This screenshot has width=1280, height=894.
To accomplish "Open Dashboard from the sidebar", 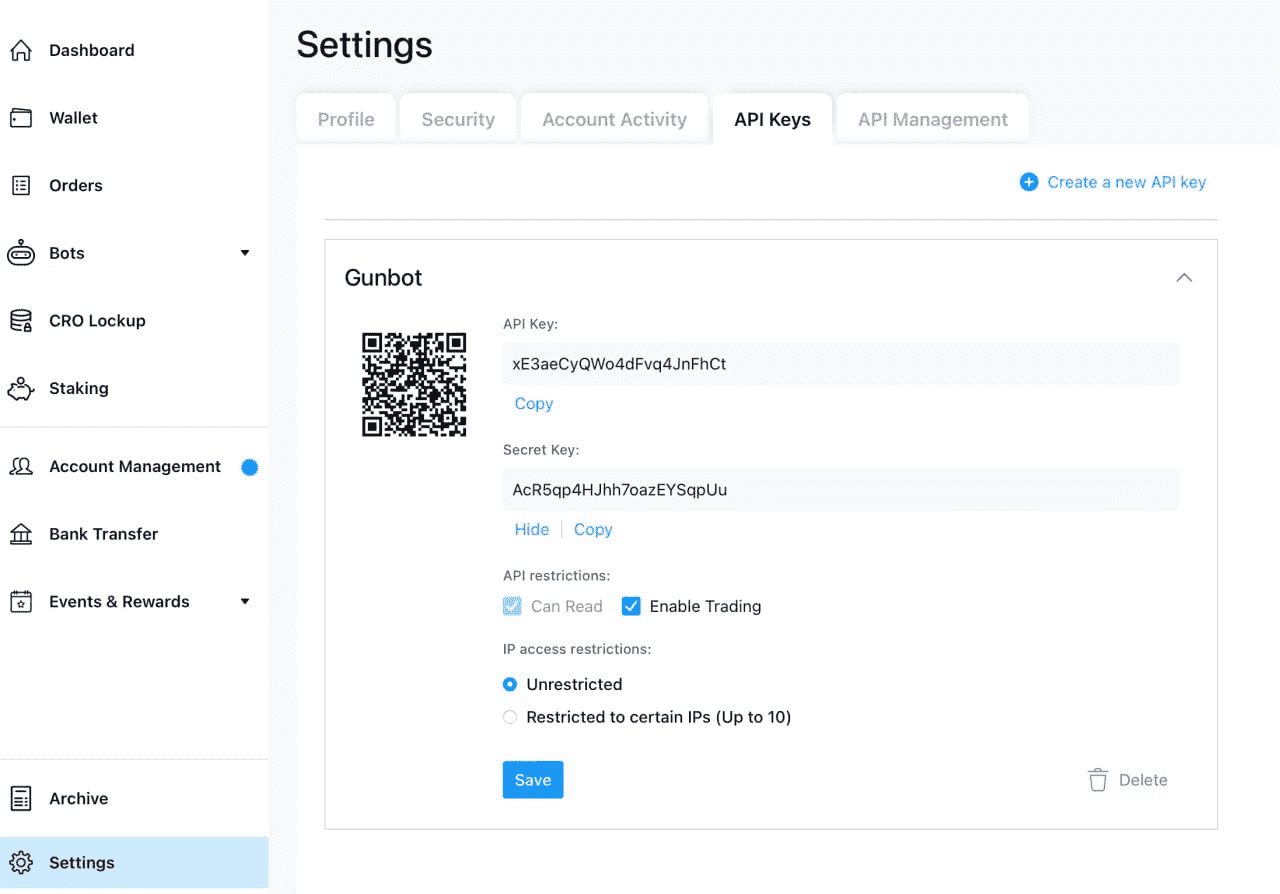I will tap(92, 50).
